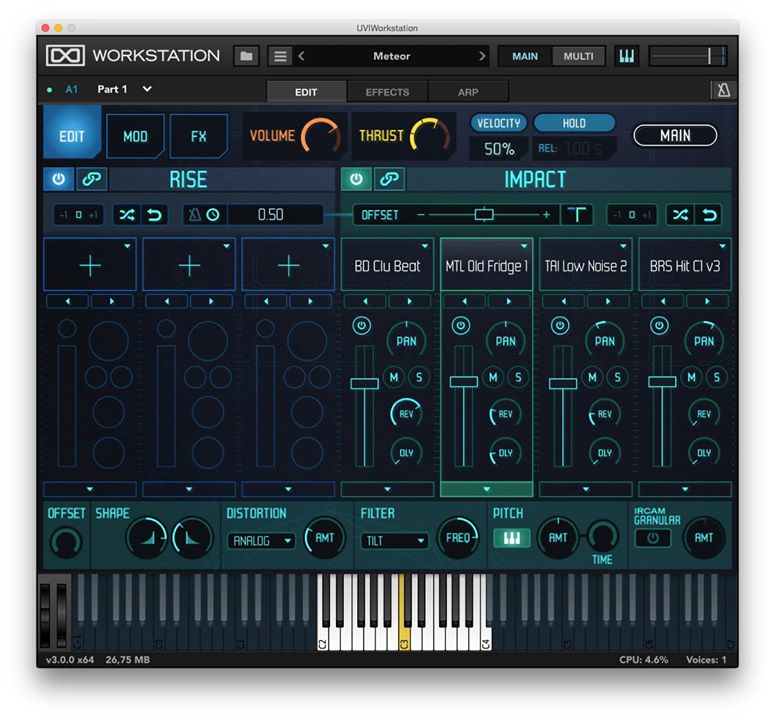The width and height of the screenshot is (775, 720).
Task: Select previous sample for TAI Low Noise 2
Action: (563, 301)
